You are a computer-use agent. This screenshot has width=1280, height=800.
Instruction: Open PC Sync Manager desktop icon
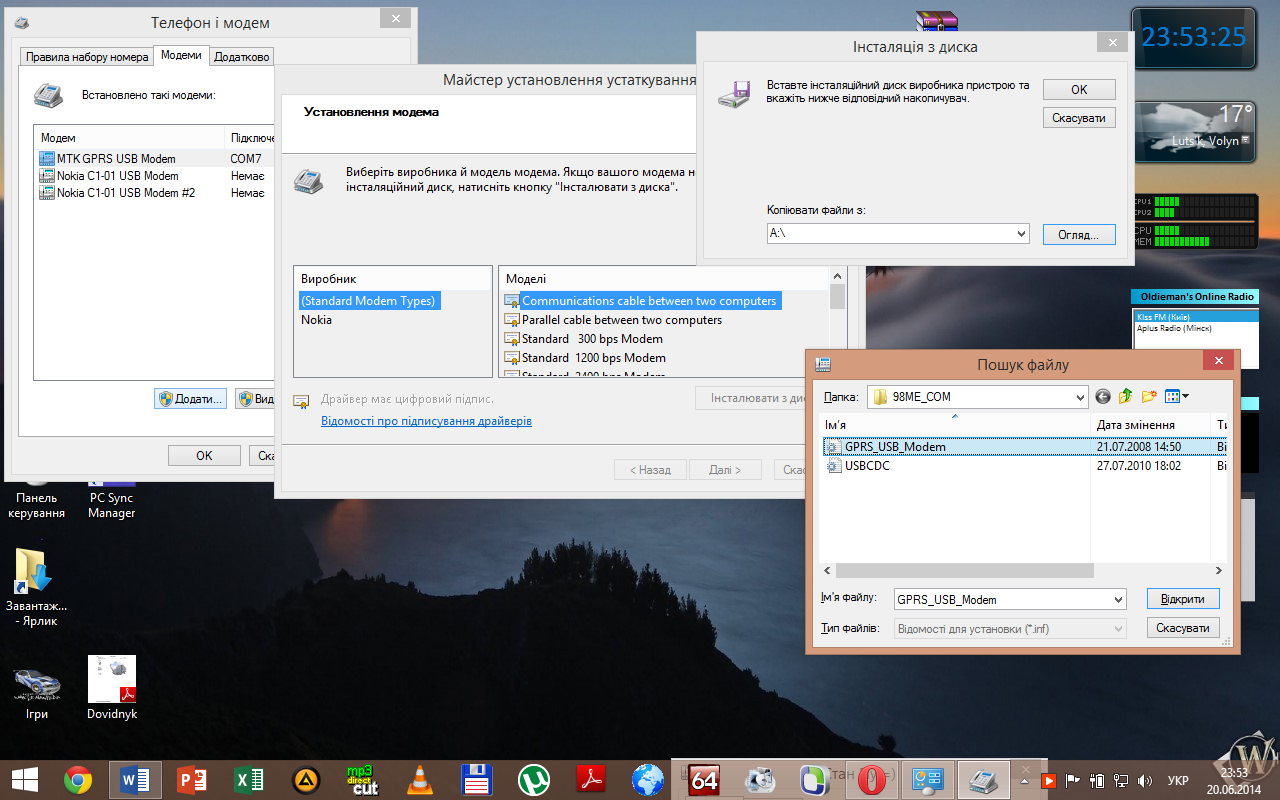[112, 498]
